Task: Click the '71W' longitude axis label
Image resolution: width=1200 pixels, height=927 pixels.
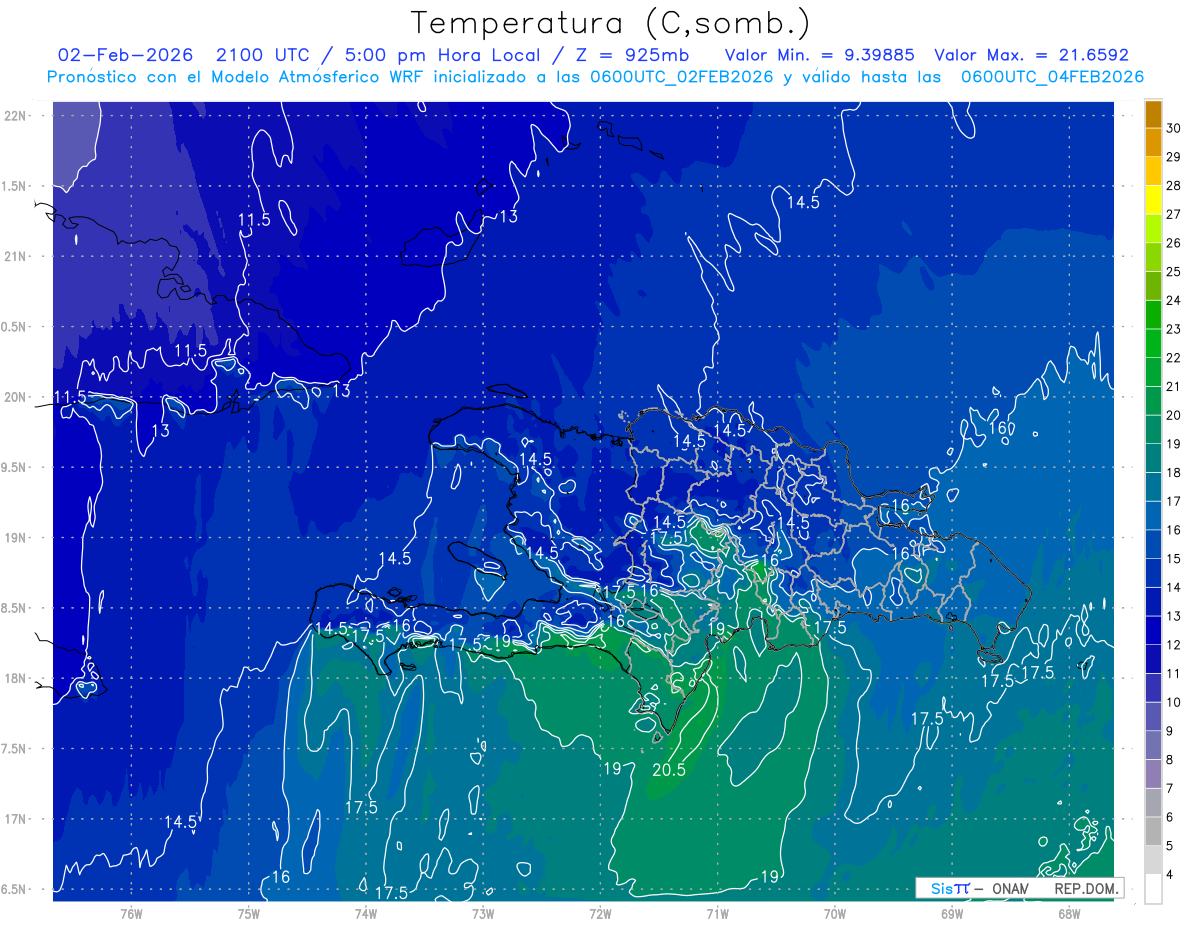Action: [717, 914]
